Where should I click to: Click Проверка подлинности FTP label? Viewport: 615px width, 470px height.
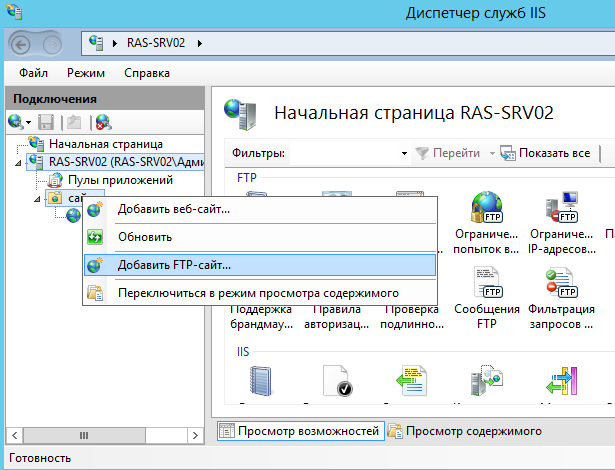tap(412, 317)
